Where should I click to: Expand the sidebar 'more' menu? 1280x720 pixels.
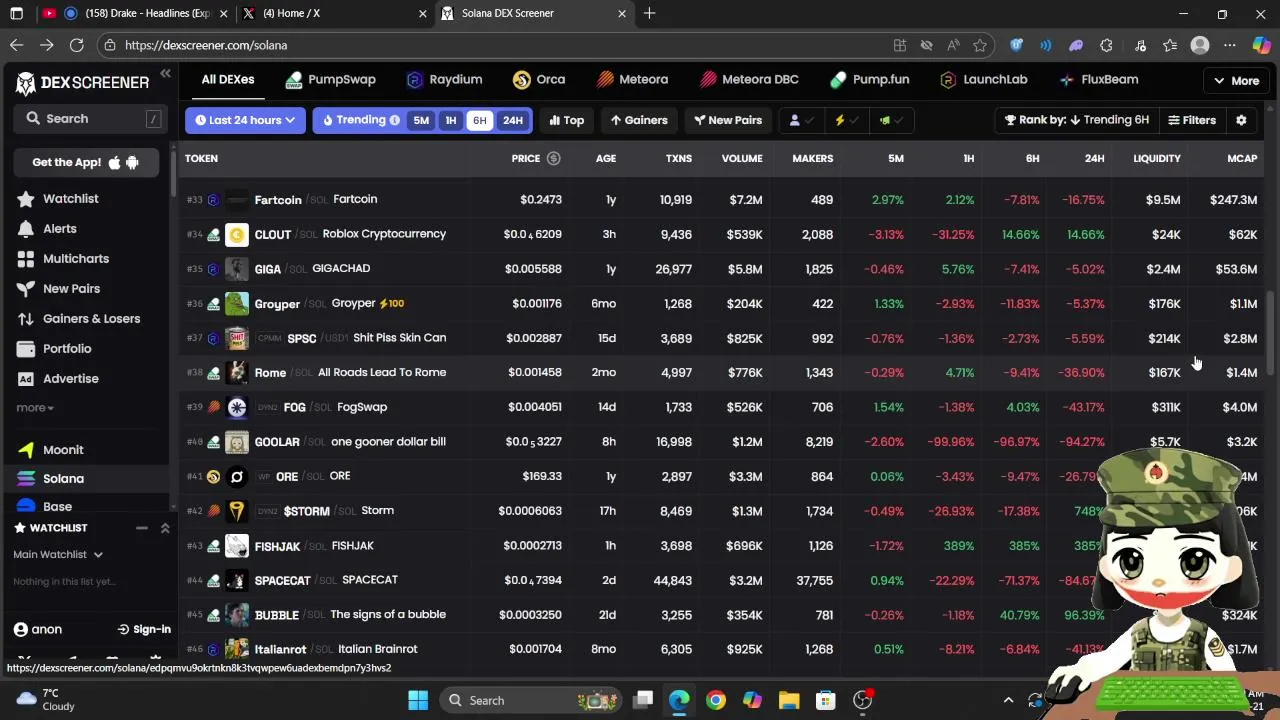[35, 408]
